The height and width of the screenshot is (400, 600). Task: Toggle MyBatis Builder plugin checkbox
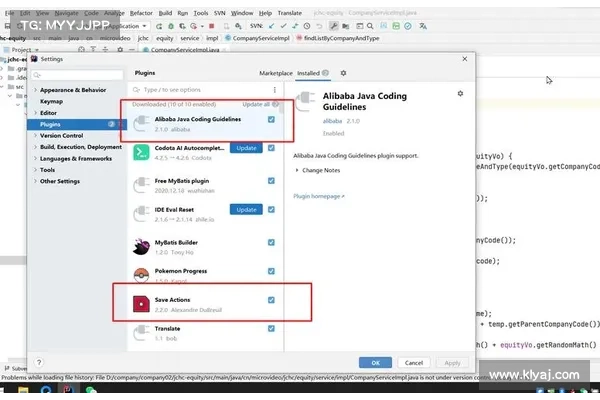point(271,242)
